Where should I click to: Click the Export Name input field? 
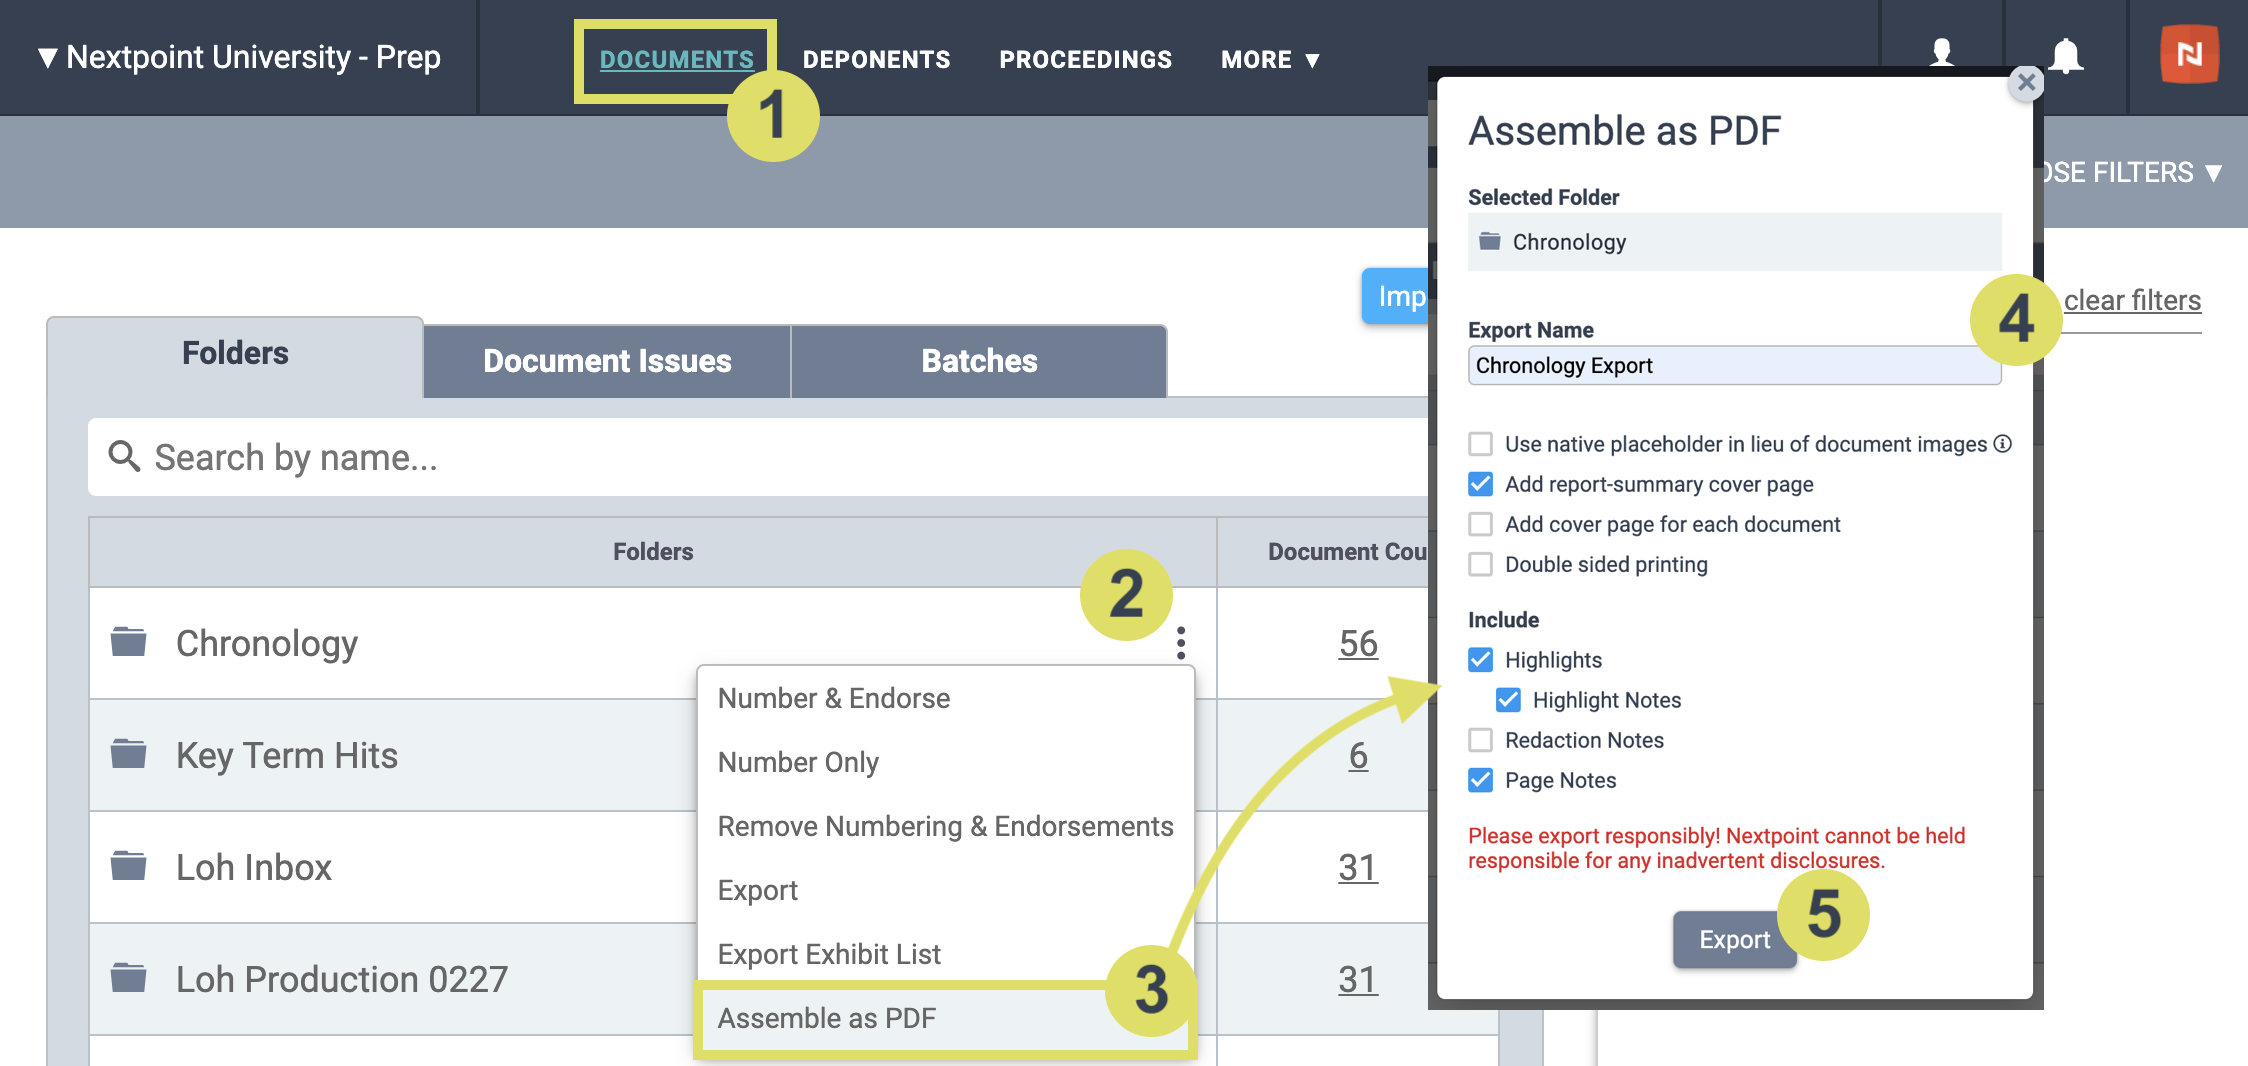coord(1734,365)
